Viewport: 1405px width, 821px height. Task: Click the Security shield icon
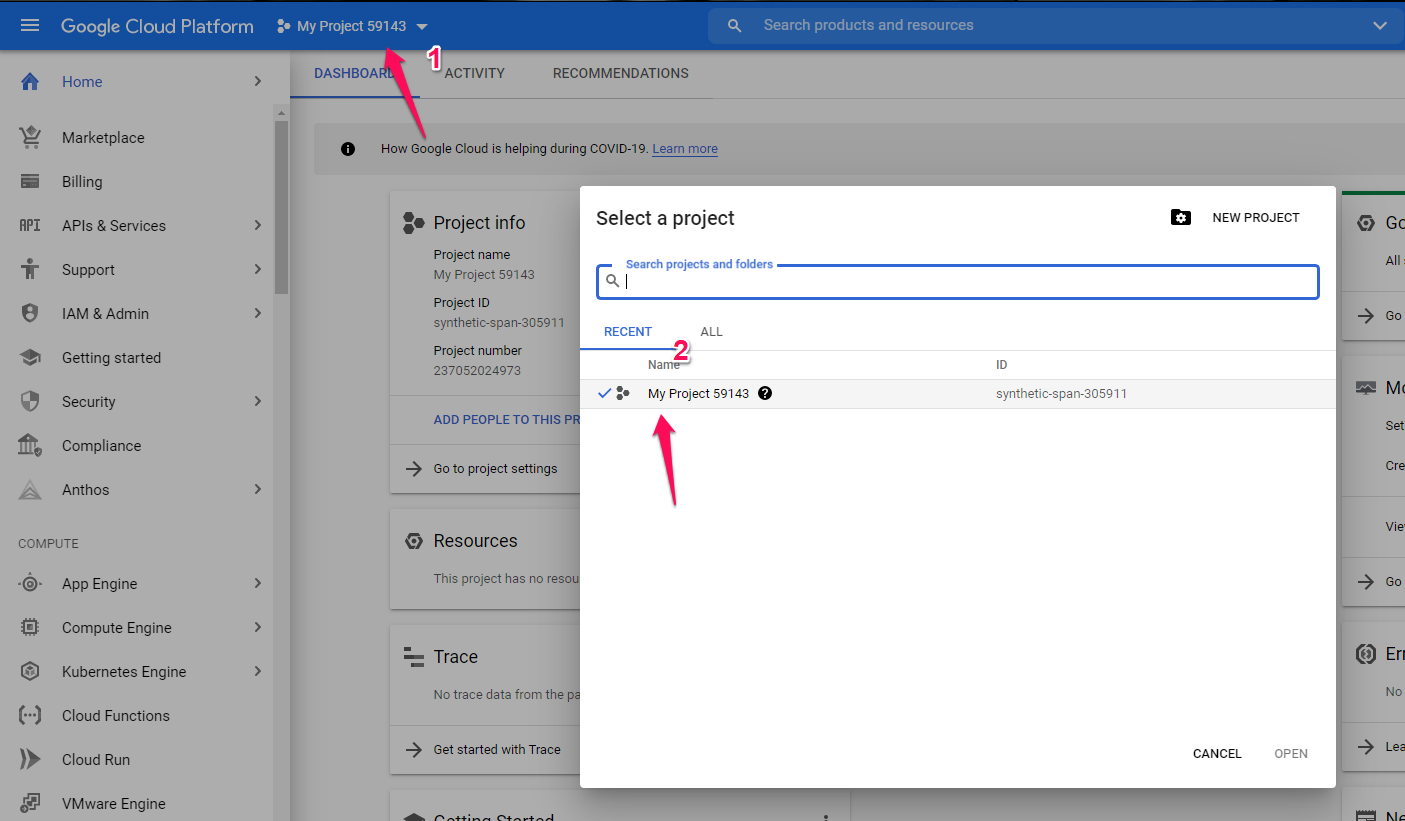coord(30,402)
